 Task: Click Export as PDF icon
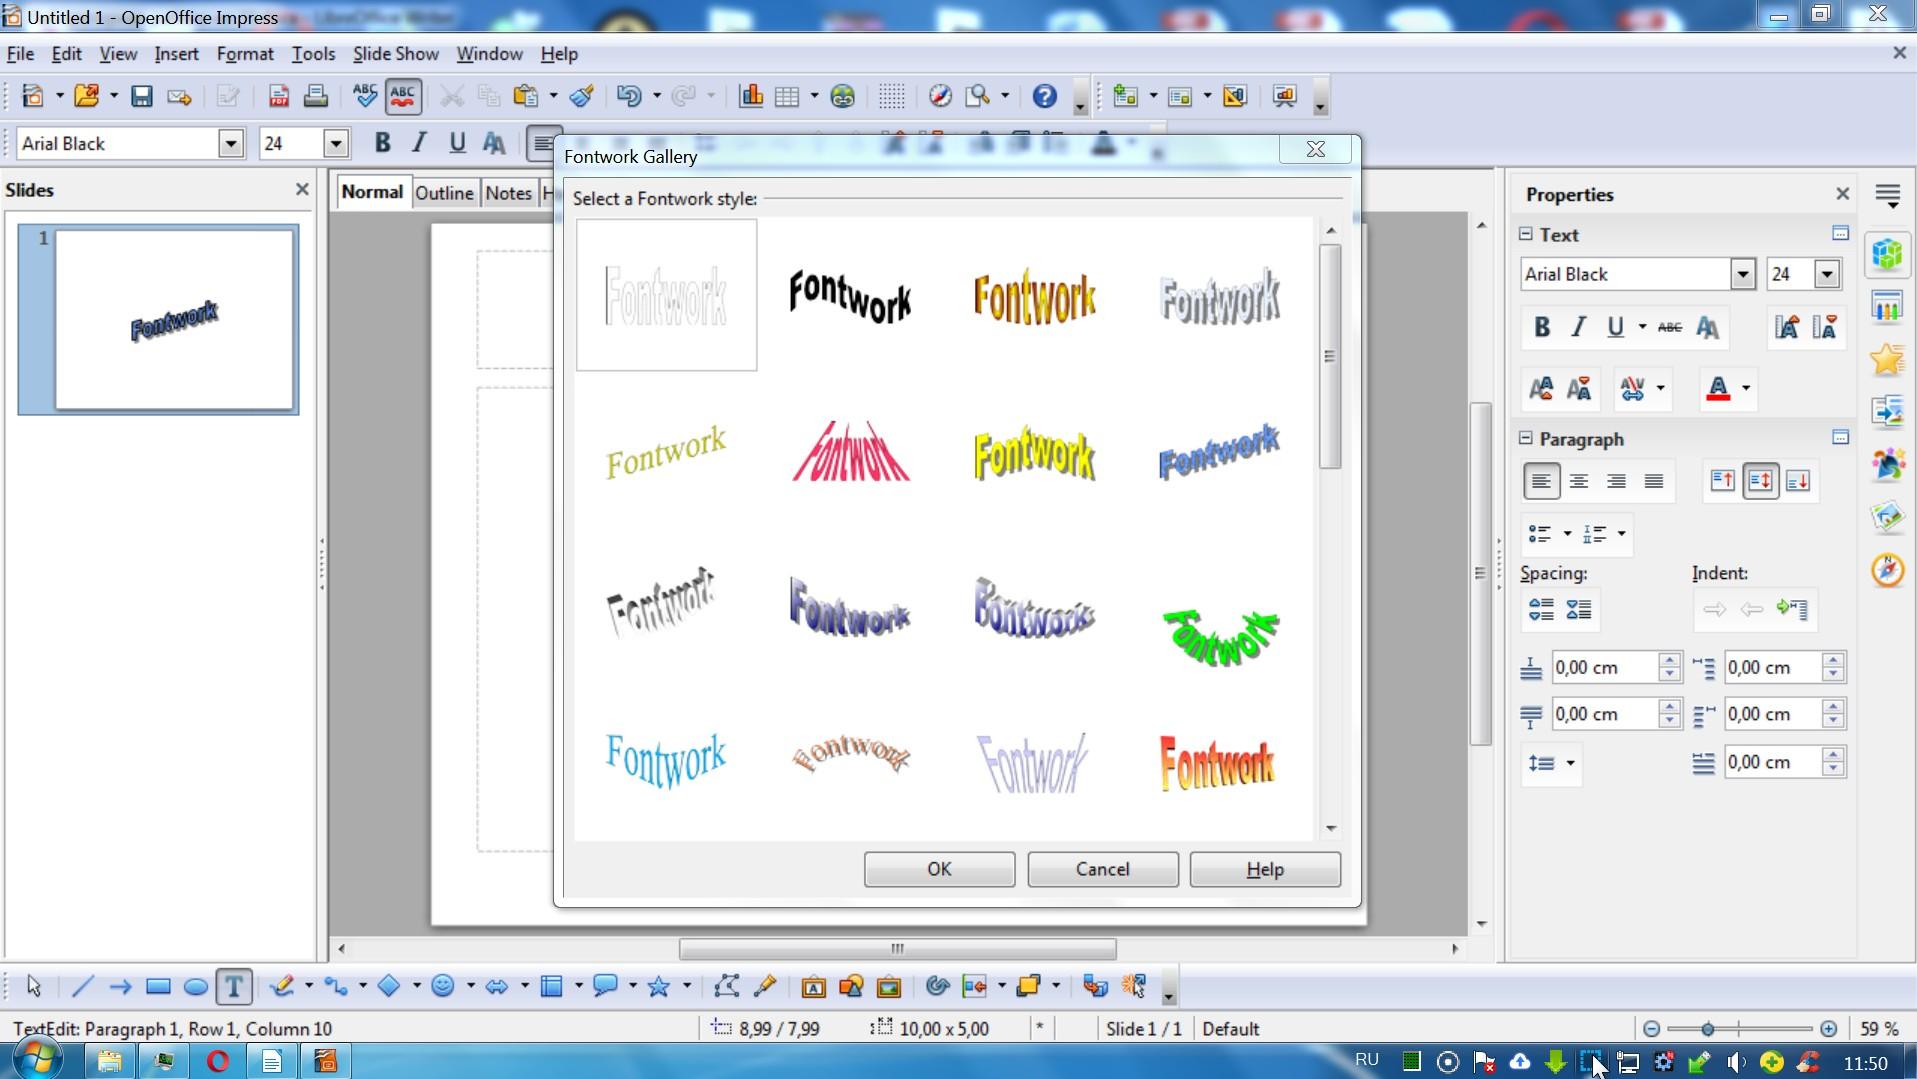pos(278,96)
